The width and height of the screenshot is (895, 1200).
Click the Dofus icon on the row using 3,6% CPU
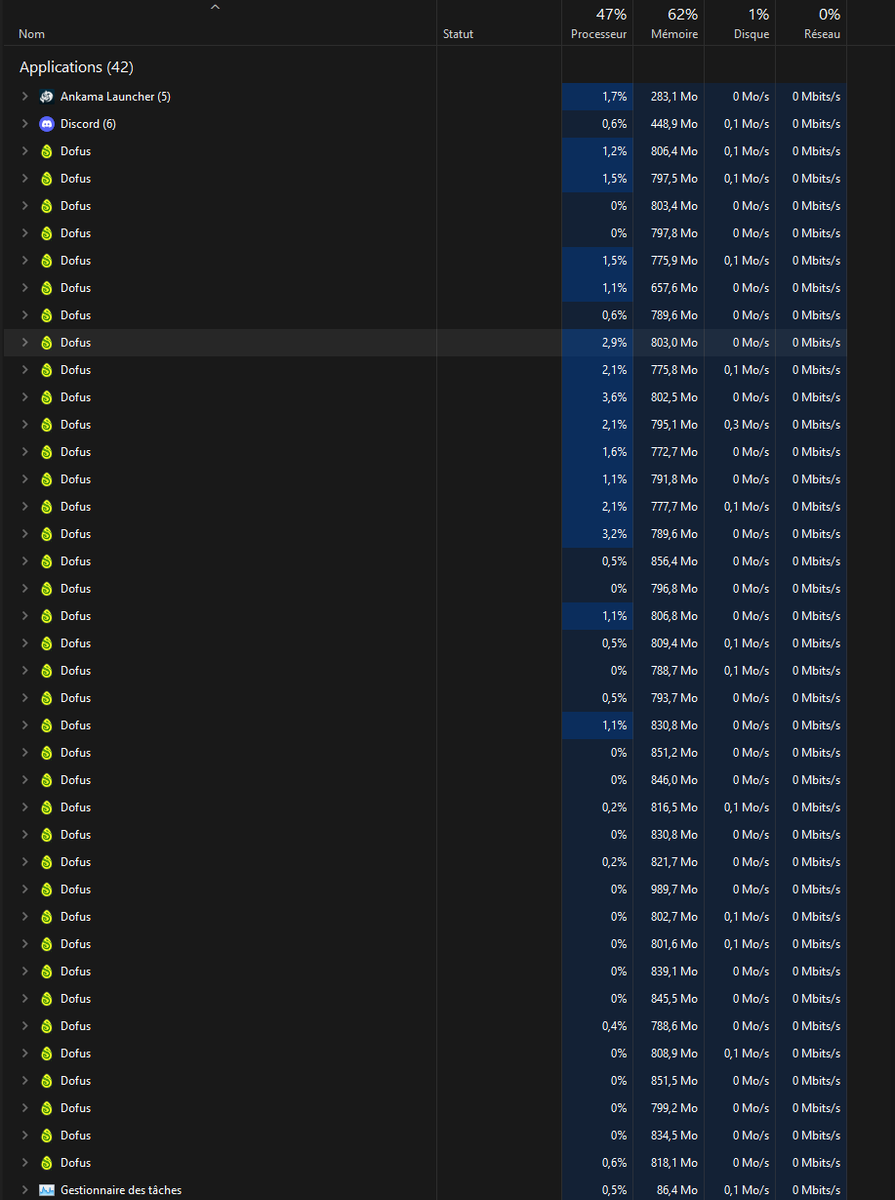coord(47,397)
